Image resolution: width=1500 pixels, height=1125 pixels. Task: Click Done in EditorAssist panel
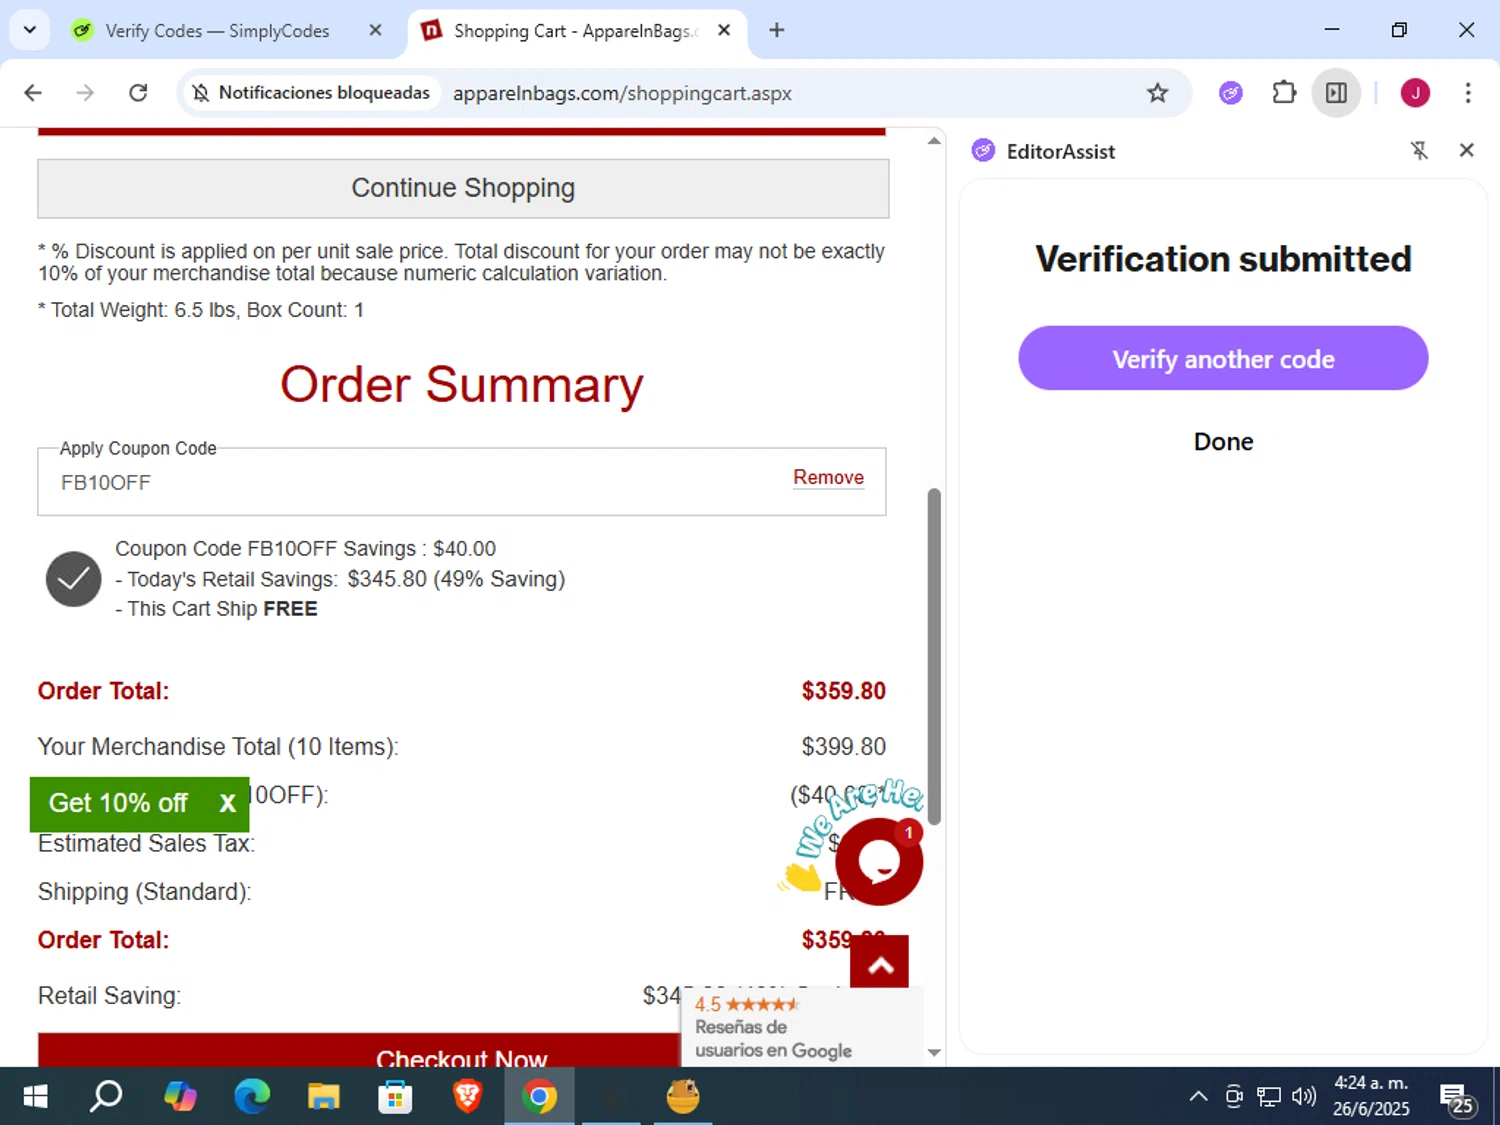(1223, 442)
